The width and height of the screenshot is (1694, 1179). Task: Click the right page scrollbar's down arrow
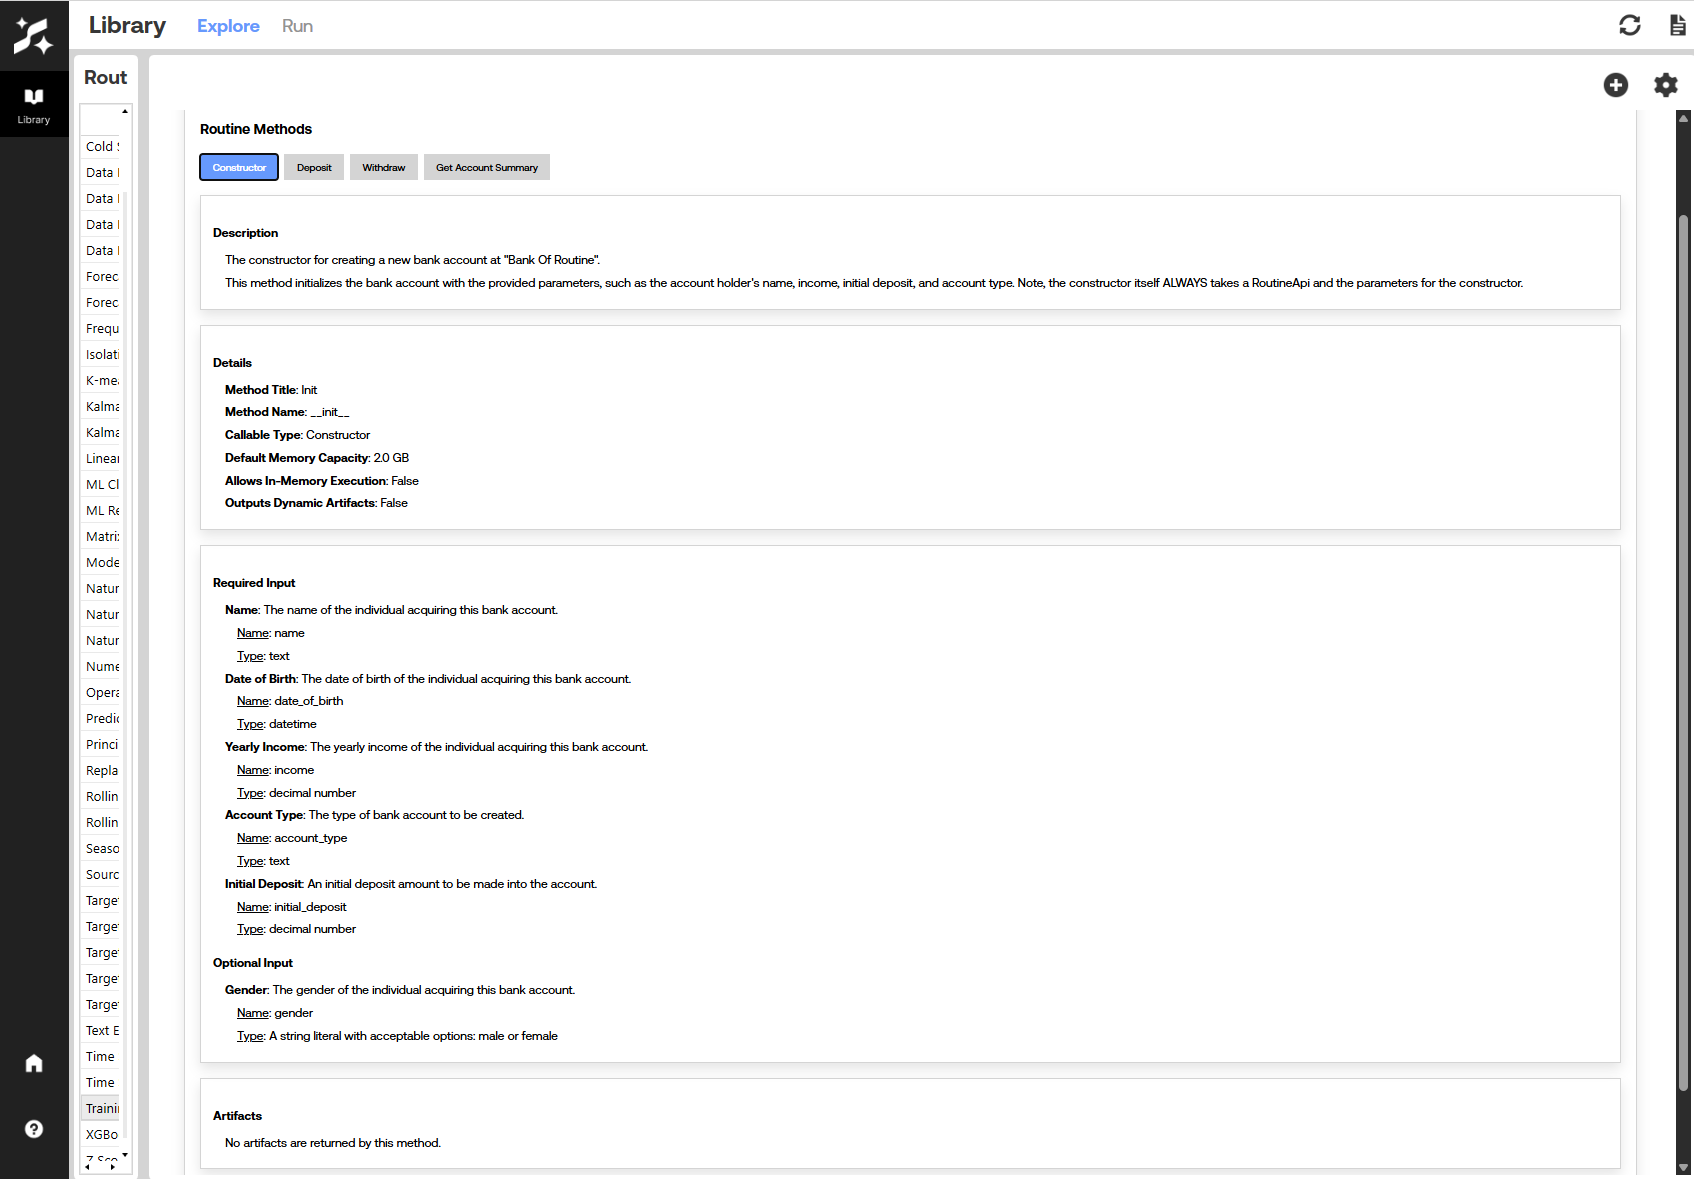click(x=1684, y=1164)
